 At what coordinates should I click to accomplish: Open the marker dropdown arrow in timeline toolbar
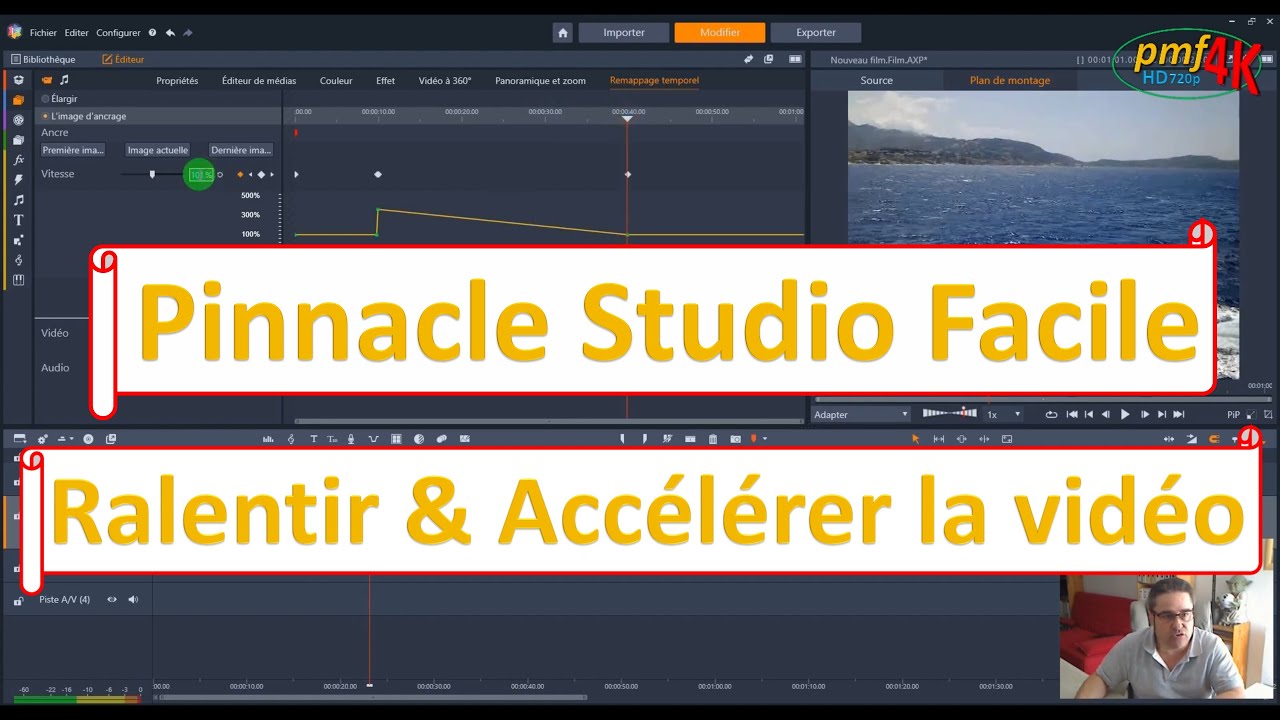[x=765, y=439]
